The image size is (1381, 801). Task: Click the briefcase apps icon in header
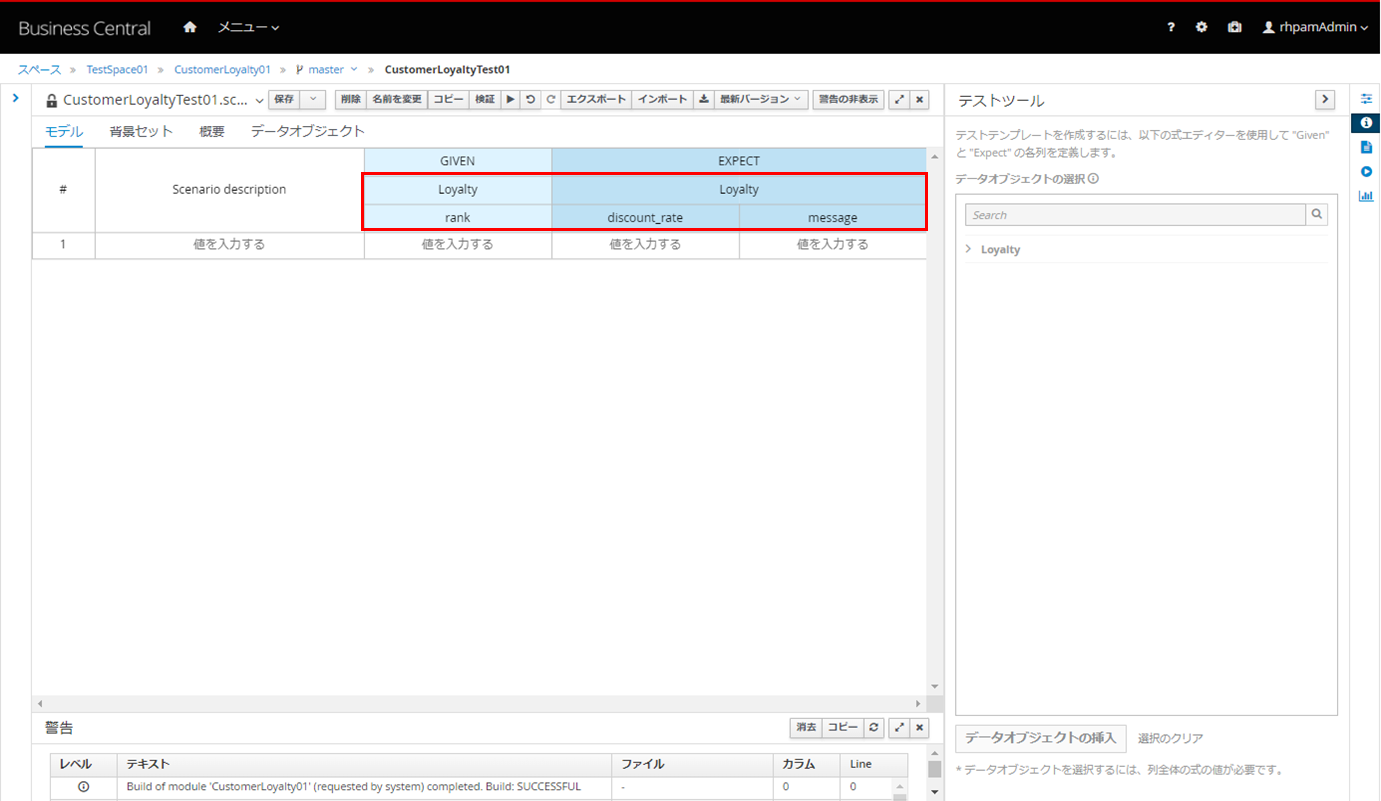point(1235,28)
